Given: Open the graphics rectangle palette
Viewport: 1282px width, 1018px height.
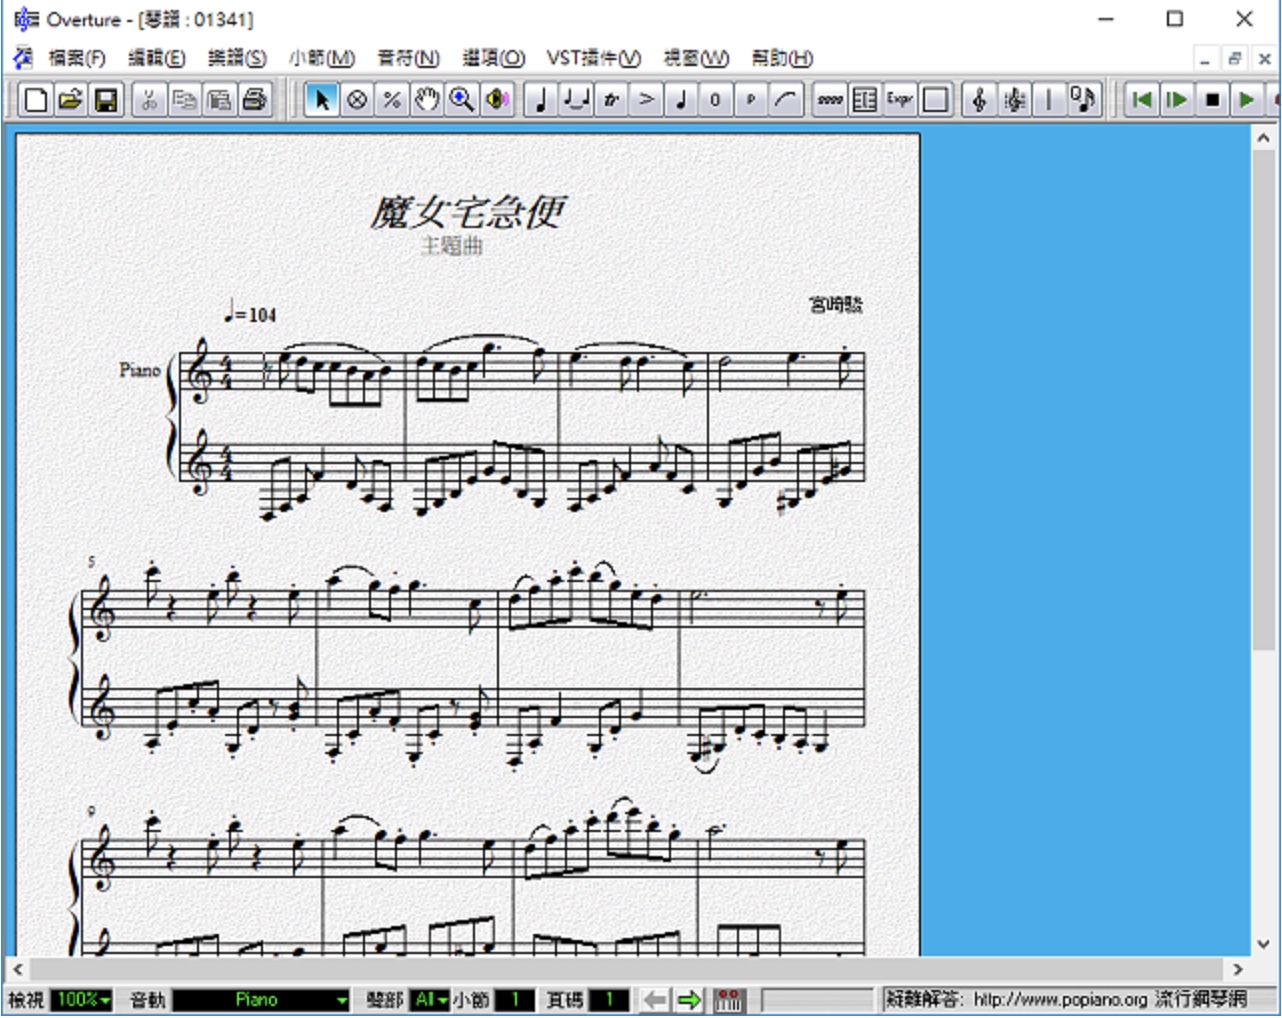Looking at the screenshot, I should tap(935, 100).
